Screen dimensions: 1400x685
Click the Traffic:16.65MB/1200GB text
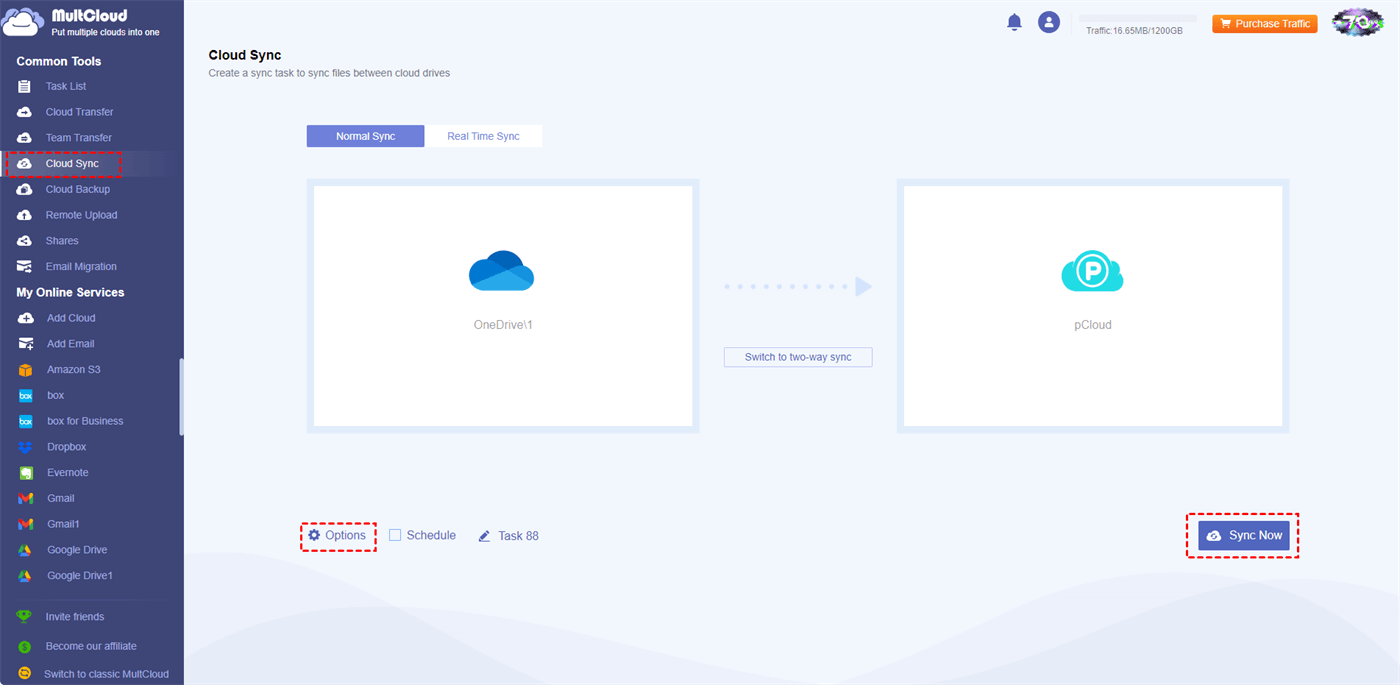click(x=1134, y=31)
